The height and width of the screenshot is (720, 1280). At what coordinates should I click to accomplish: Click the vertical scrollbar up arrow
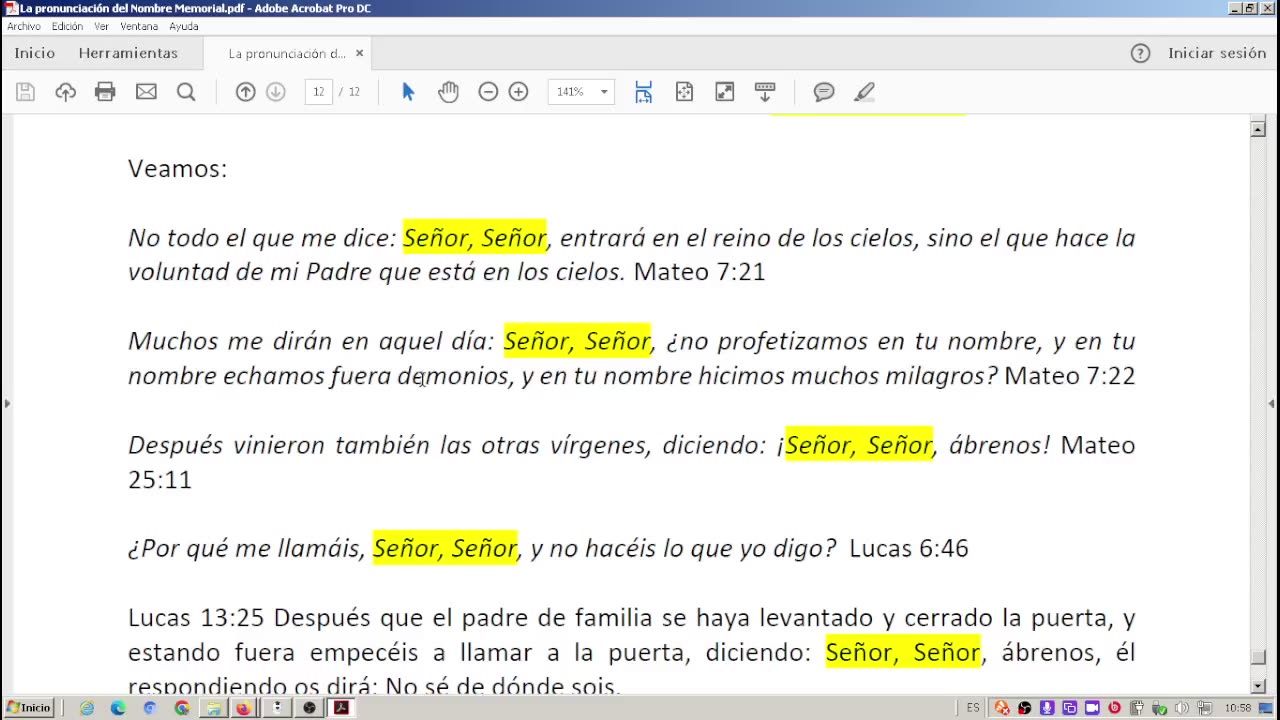[x=1258, y=129]
